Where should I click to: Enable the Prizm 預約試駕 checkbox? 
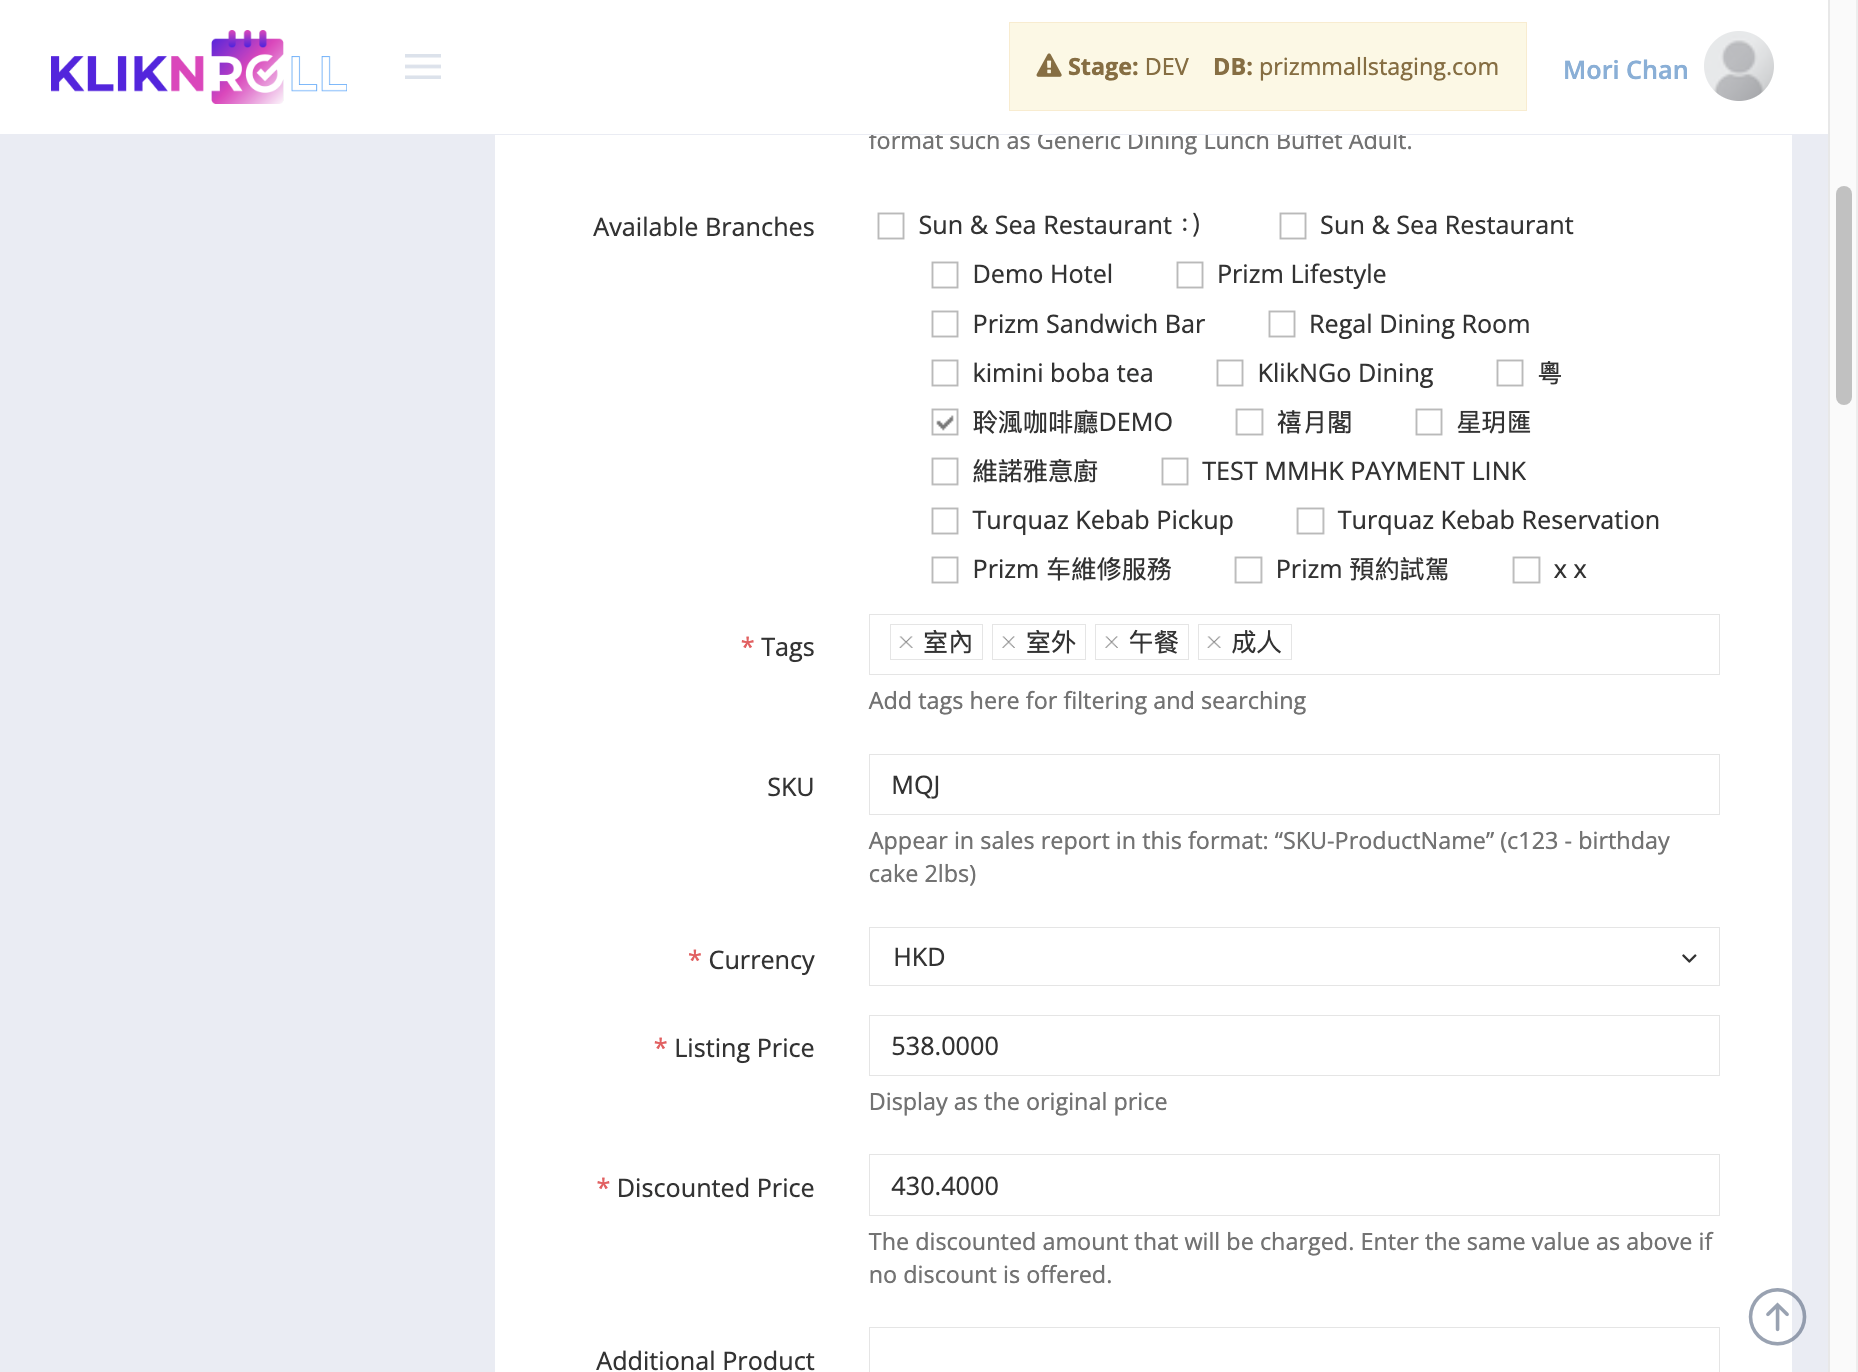point(1248,570)
